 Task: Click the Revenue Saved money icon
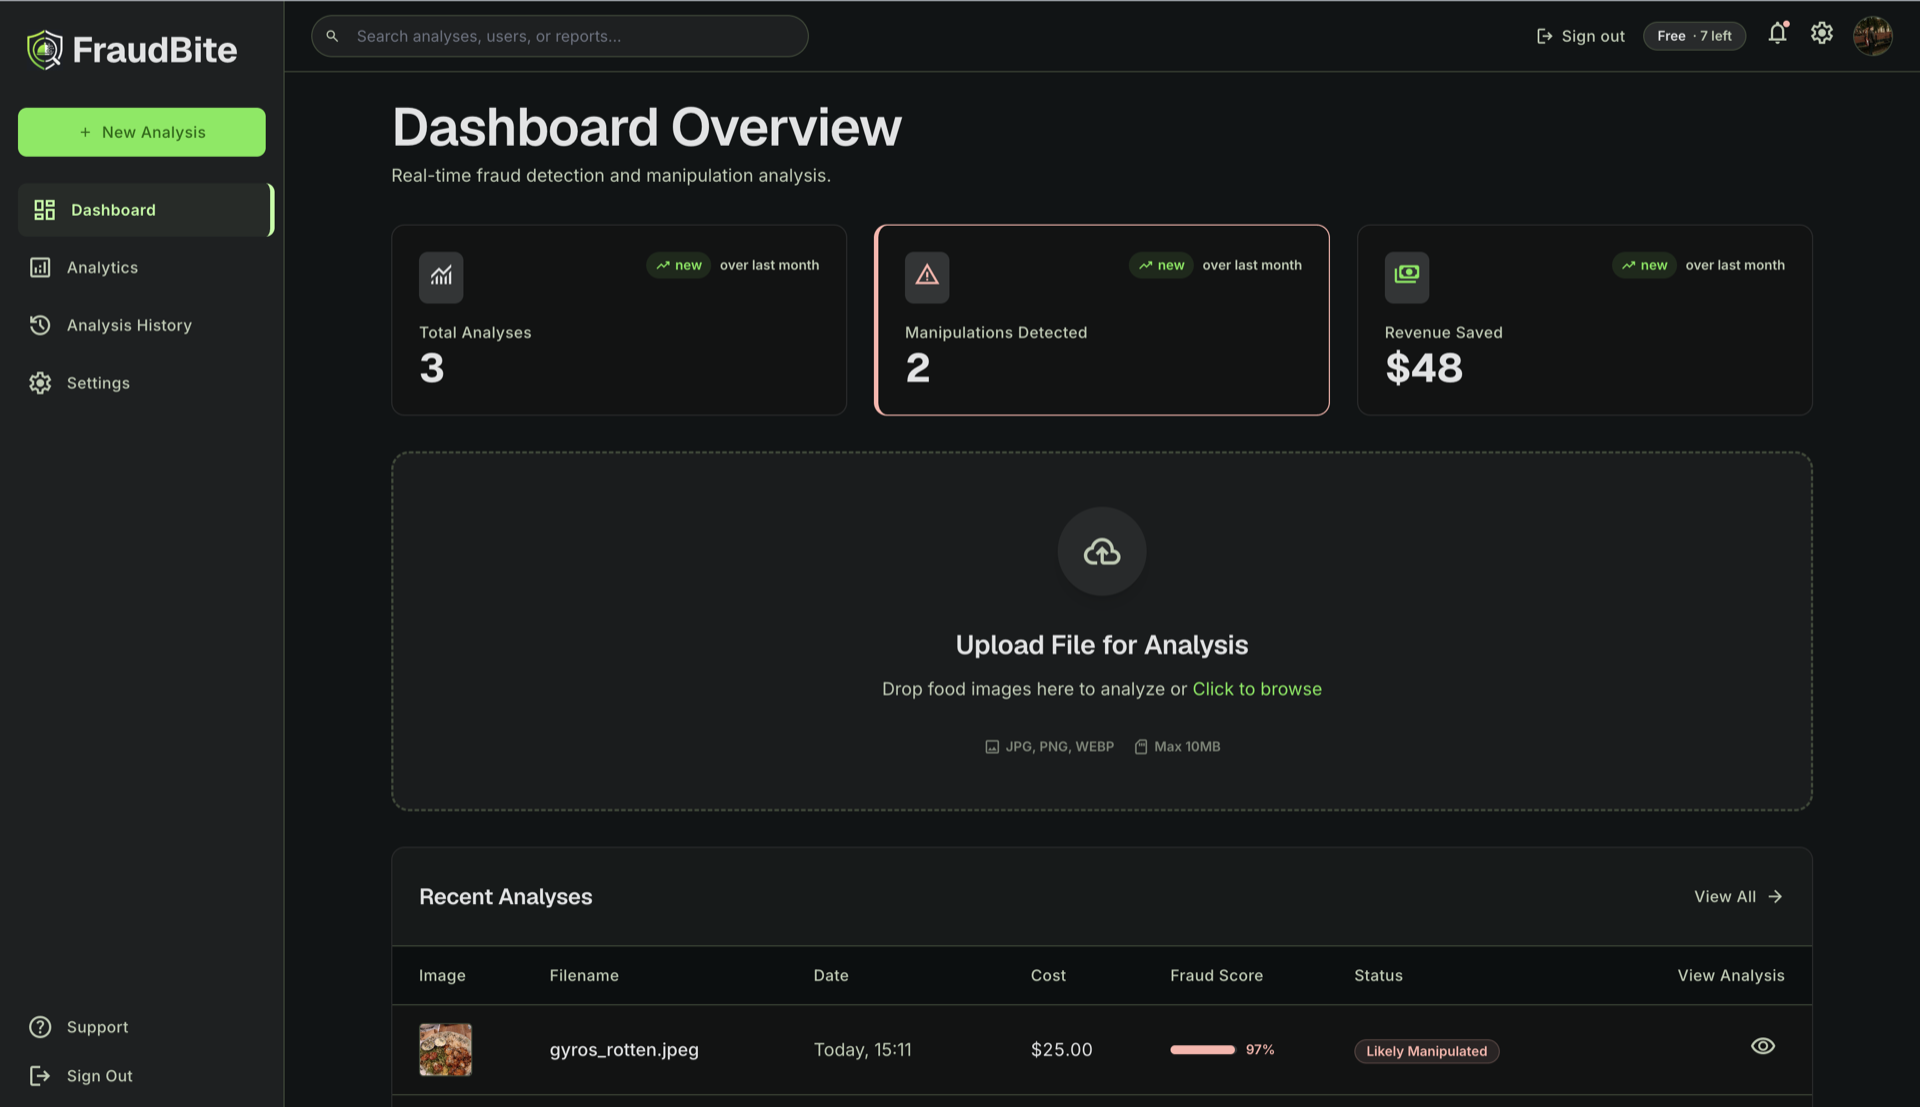click(x=1407, y=277)
